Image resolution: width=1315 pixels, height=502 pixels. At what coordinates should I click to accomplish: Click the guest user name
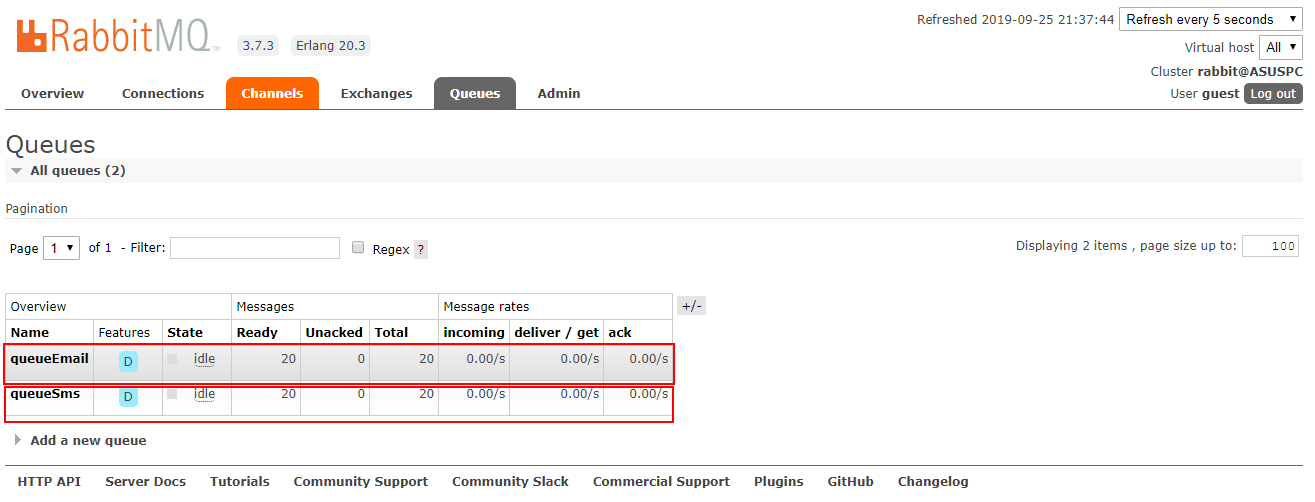click(x=1220, y=94)
